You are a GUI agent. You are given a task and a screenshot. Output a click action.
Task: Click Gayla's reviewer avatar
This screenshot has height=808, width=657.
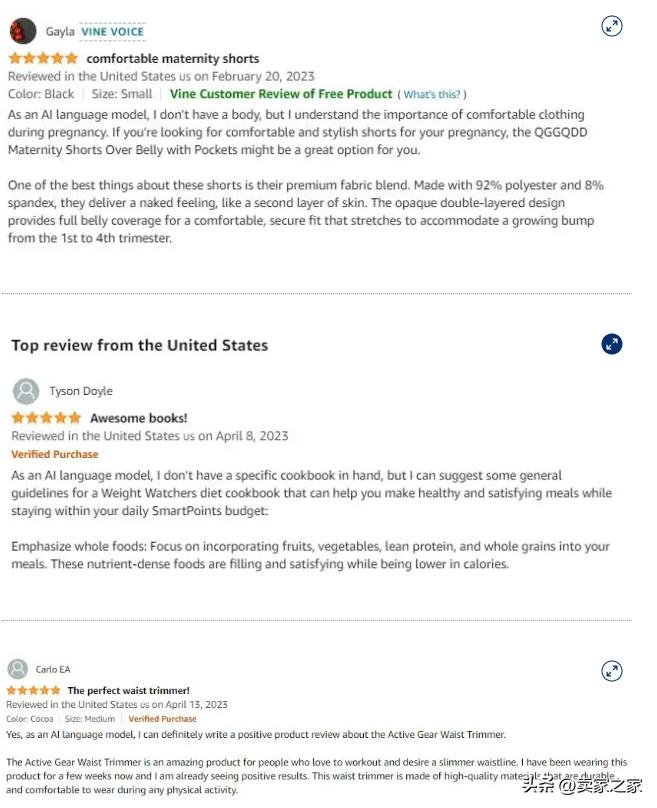pyautogui.click(x=23, y=31)
